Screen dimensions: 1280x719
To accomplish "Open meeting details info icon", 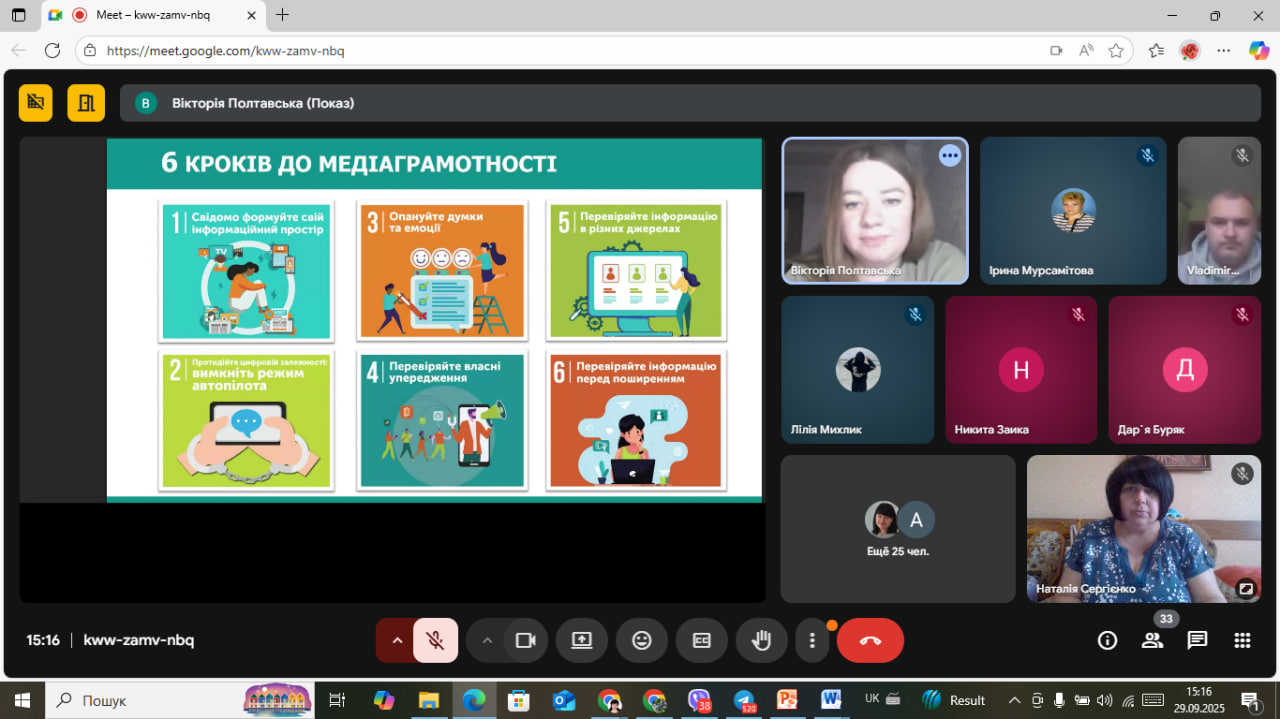I will tap(1107, 640).
